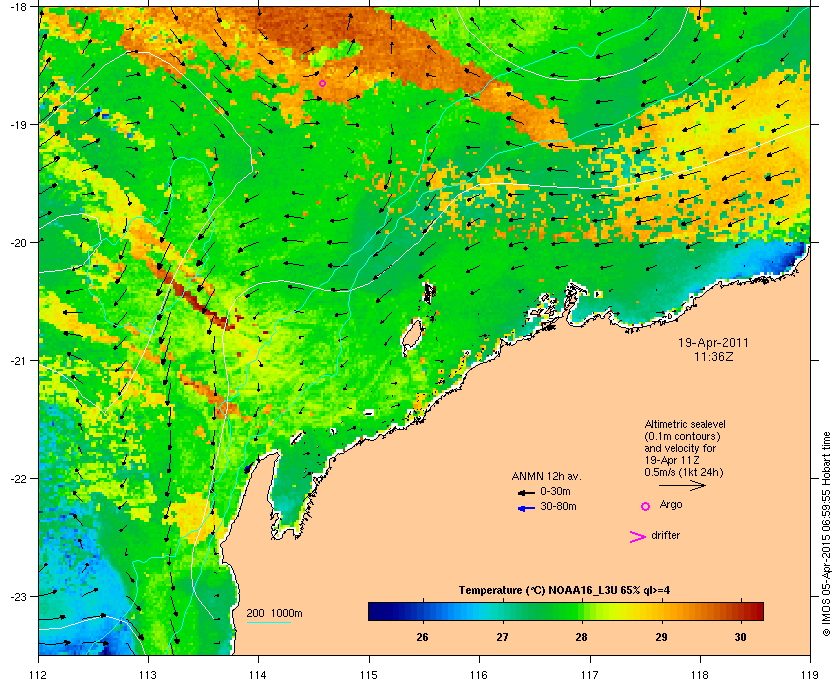Click the vertical IMOS Hobart time caption
This screenshot has width=840, height=680.
click(x=827, y=536)
